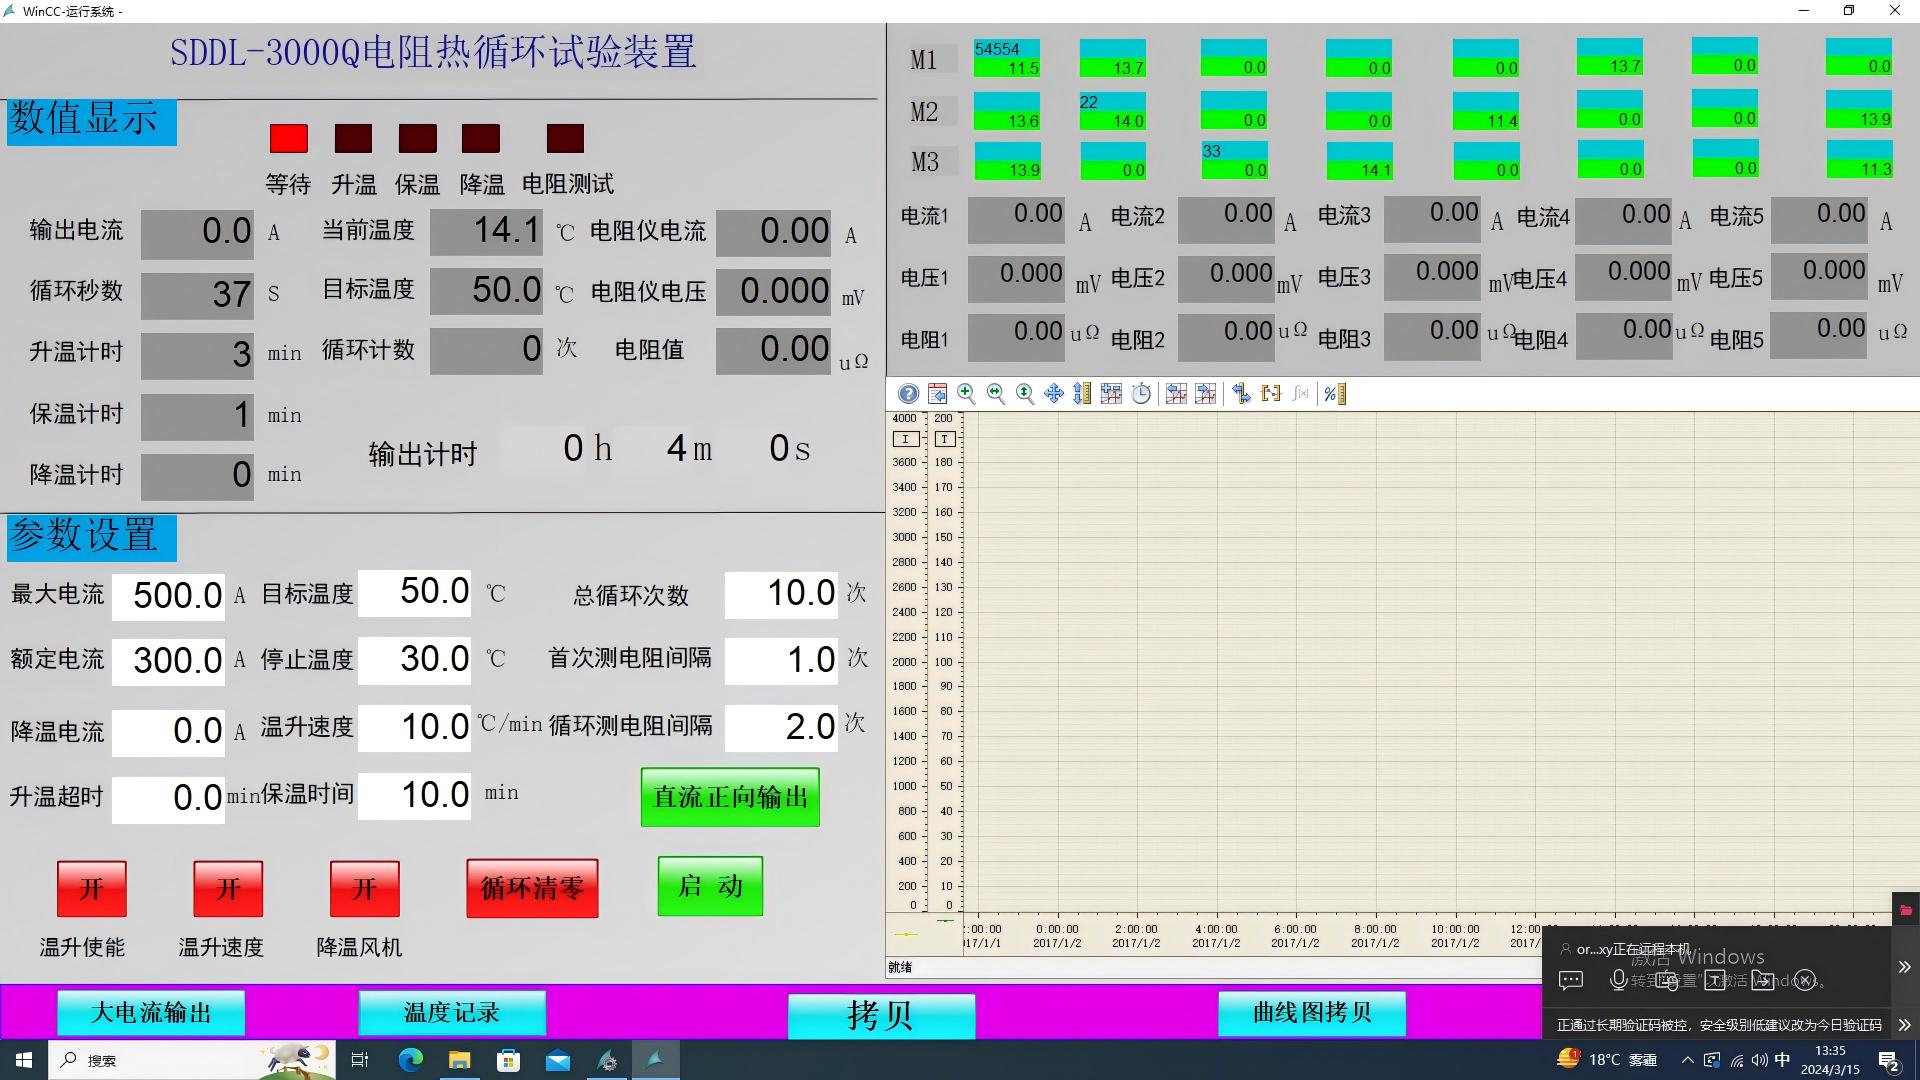Click the 循环清零 reset button
This screenshot has height=1080, width=1920.
(532, 888)
